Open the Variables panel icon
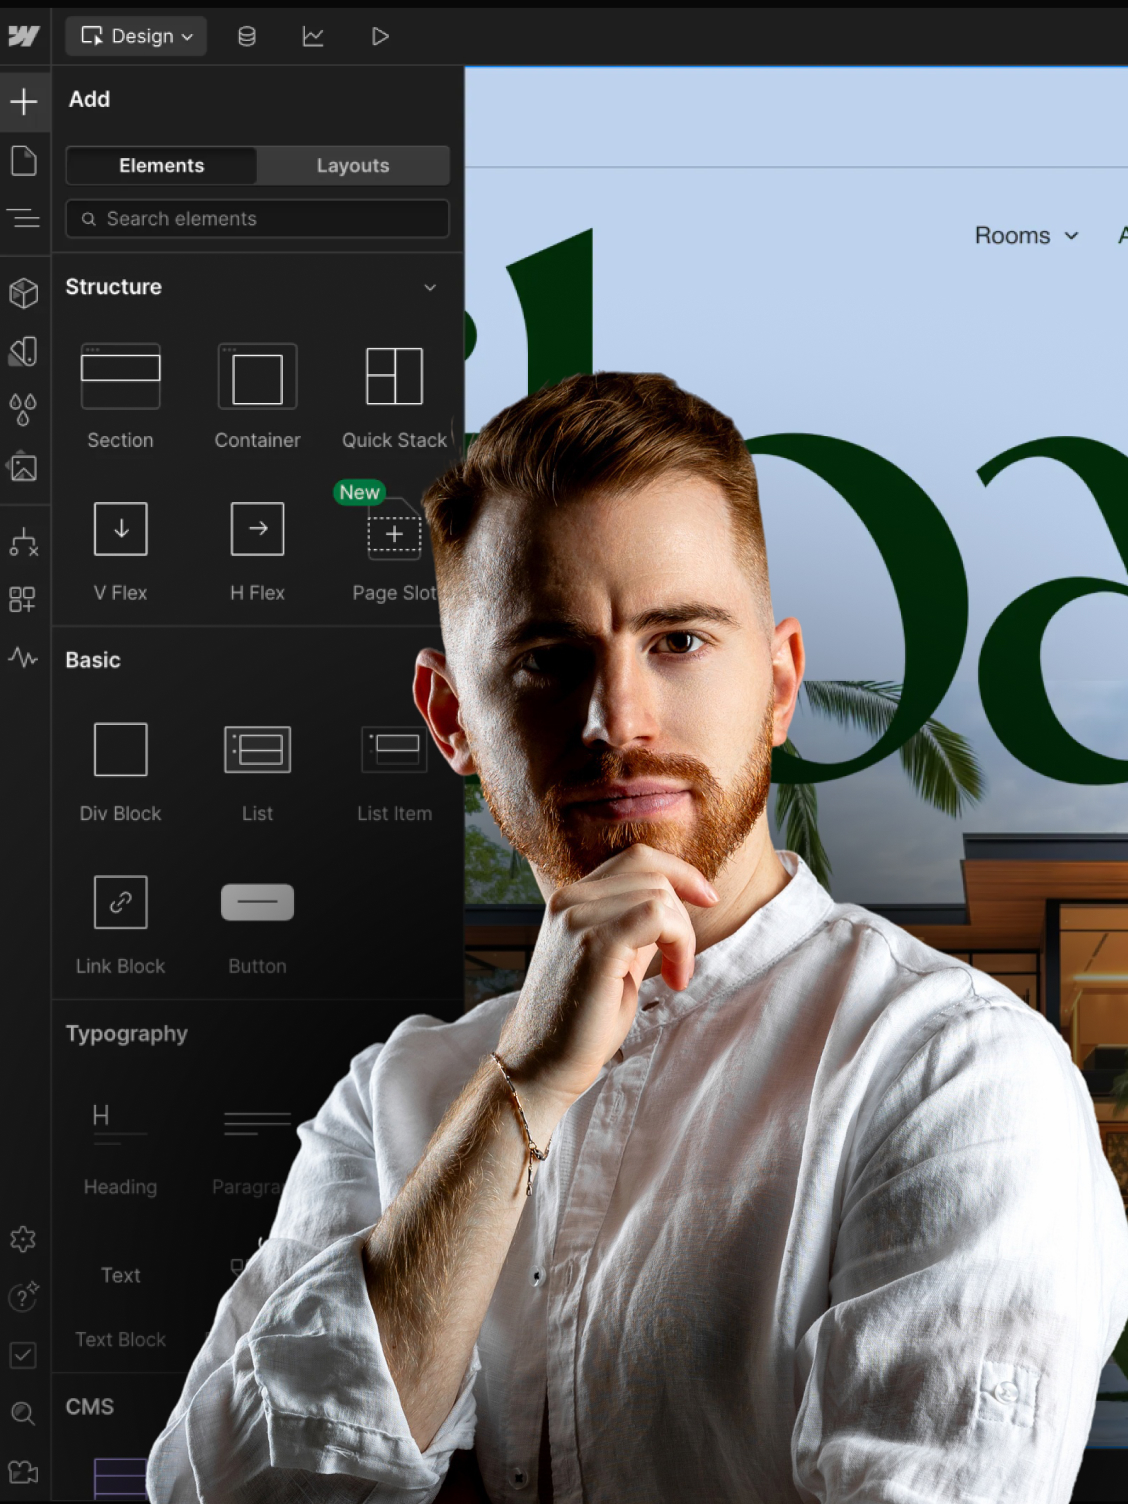 pyautogui.click(x=24, y=351)
